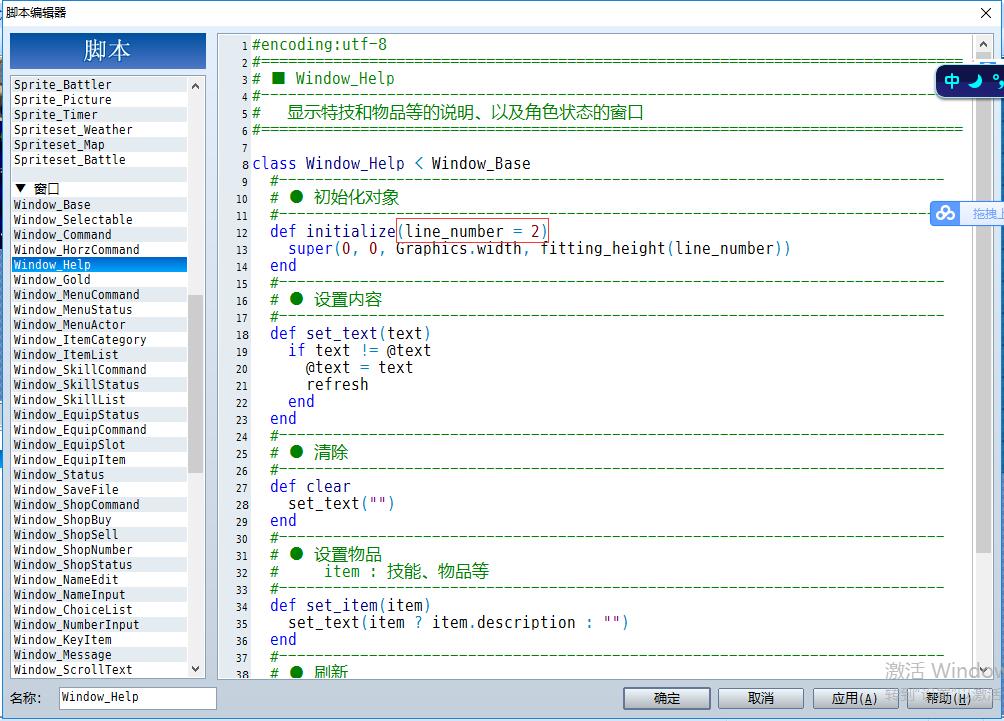This screenshot has height=721, width=1004.
Task: Open Window_KeyItem script
Action: point(99,640)
